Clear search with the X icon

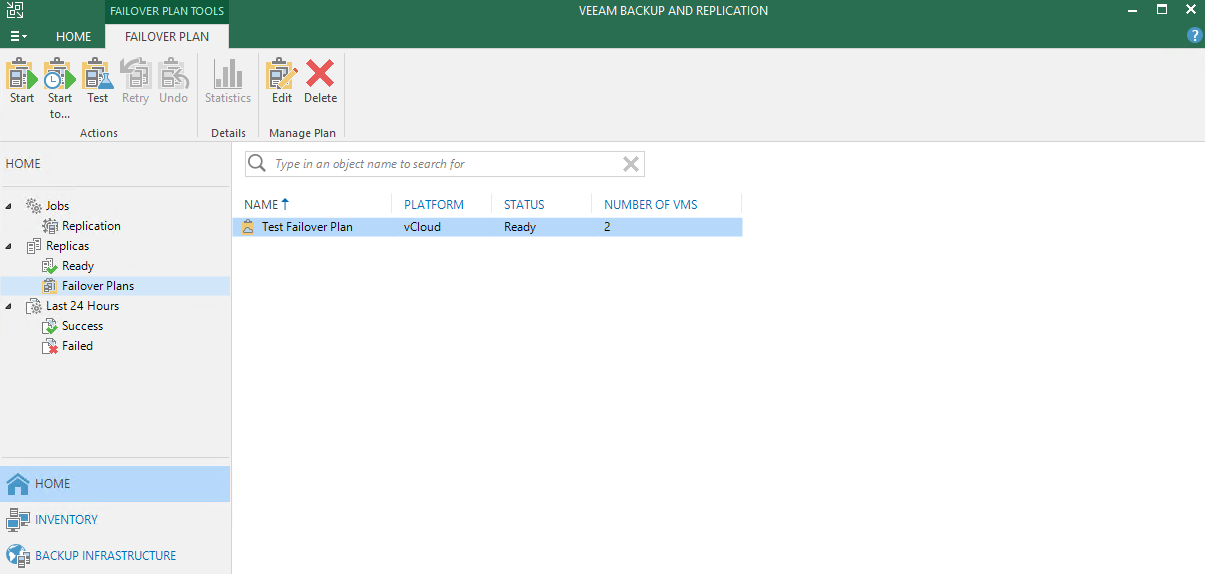point(631,164)
